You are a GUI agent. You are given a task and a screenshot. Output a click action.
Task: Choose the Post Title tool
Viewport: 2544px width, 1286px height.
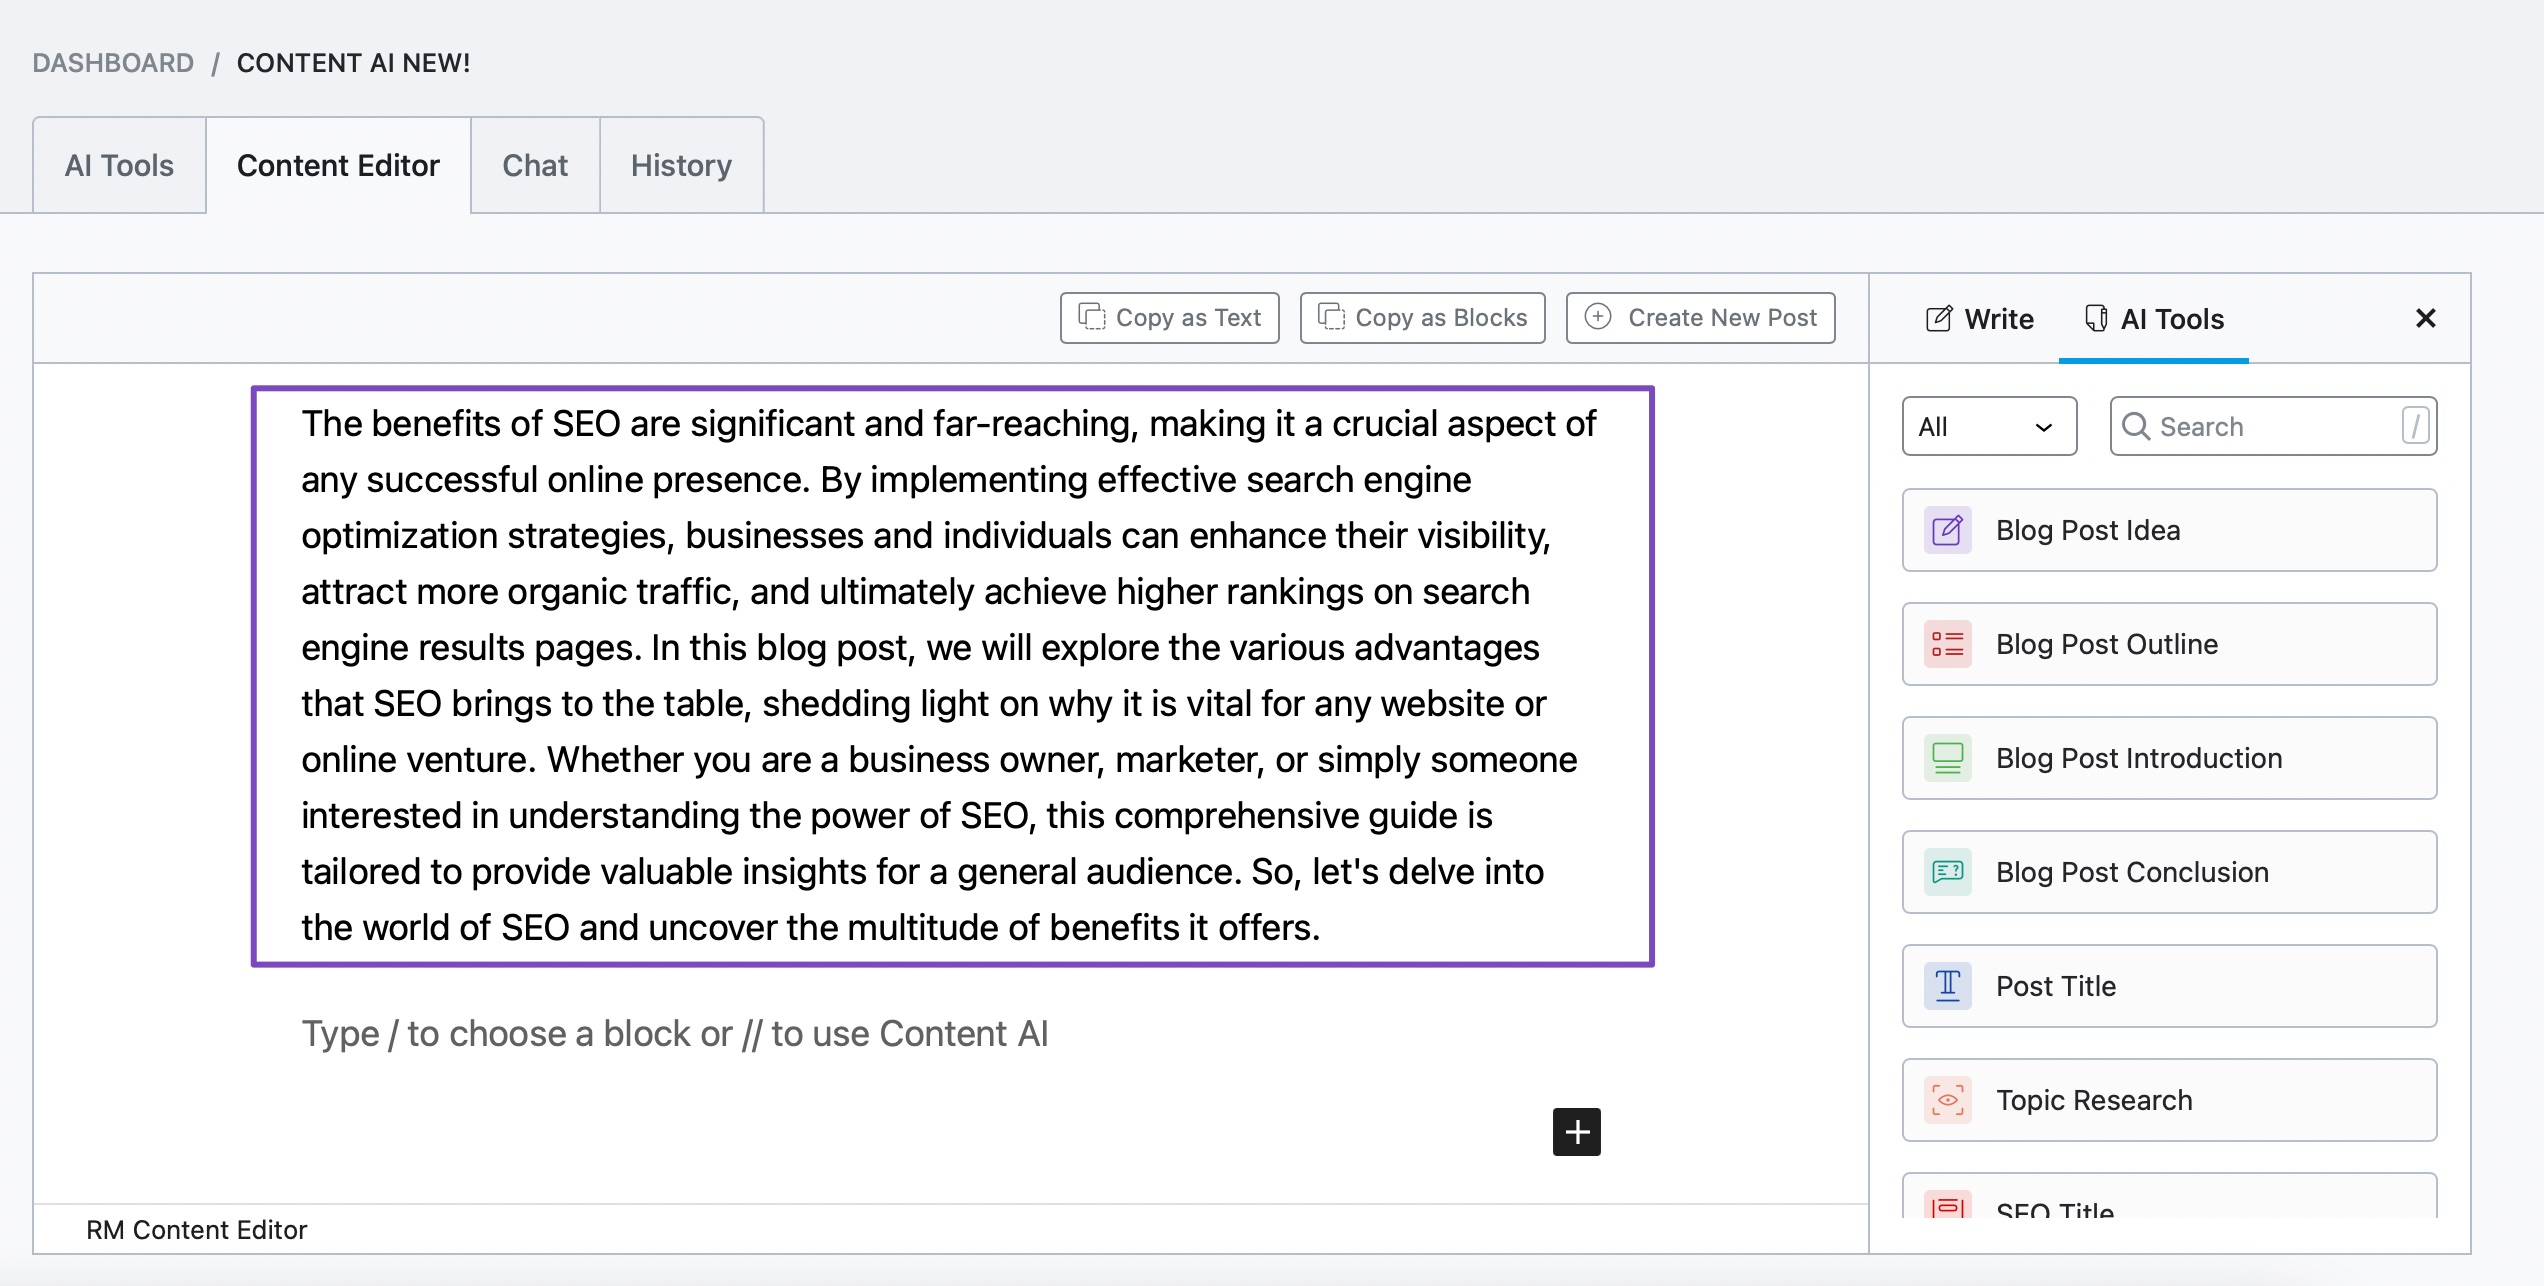point(2170,986)
